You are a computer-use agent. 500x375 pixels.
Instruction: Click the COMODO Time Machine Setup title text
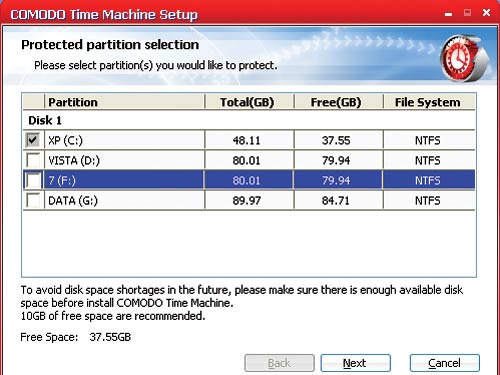(104, 15)
